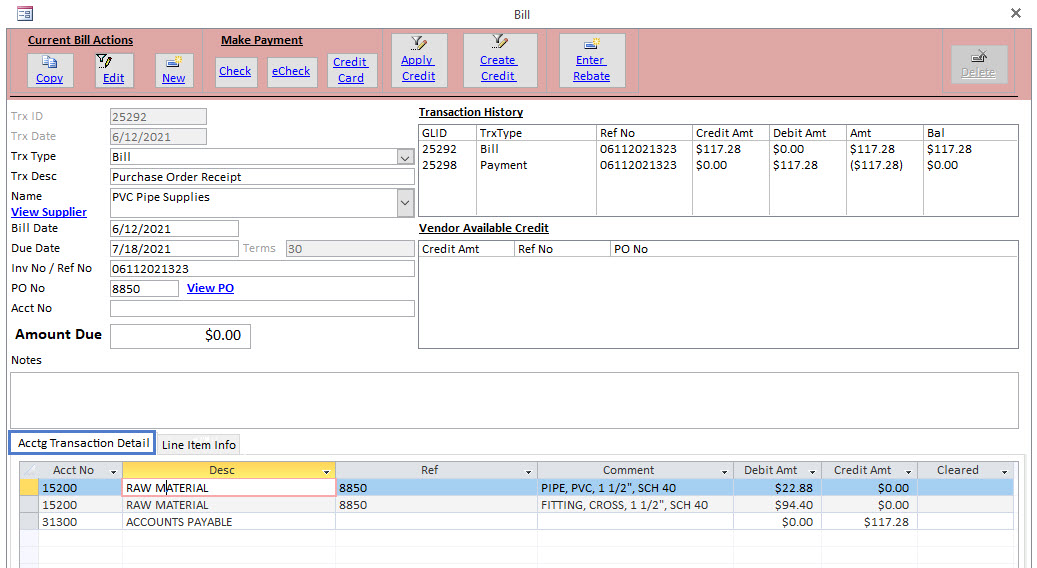1037x568 pixels.
Task: Switch to Line Item Info tab
Action: (199, 445)
